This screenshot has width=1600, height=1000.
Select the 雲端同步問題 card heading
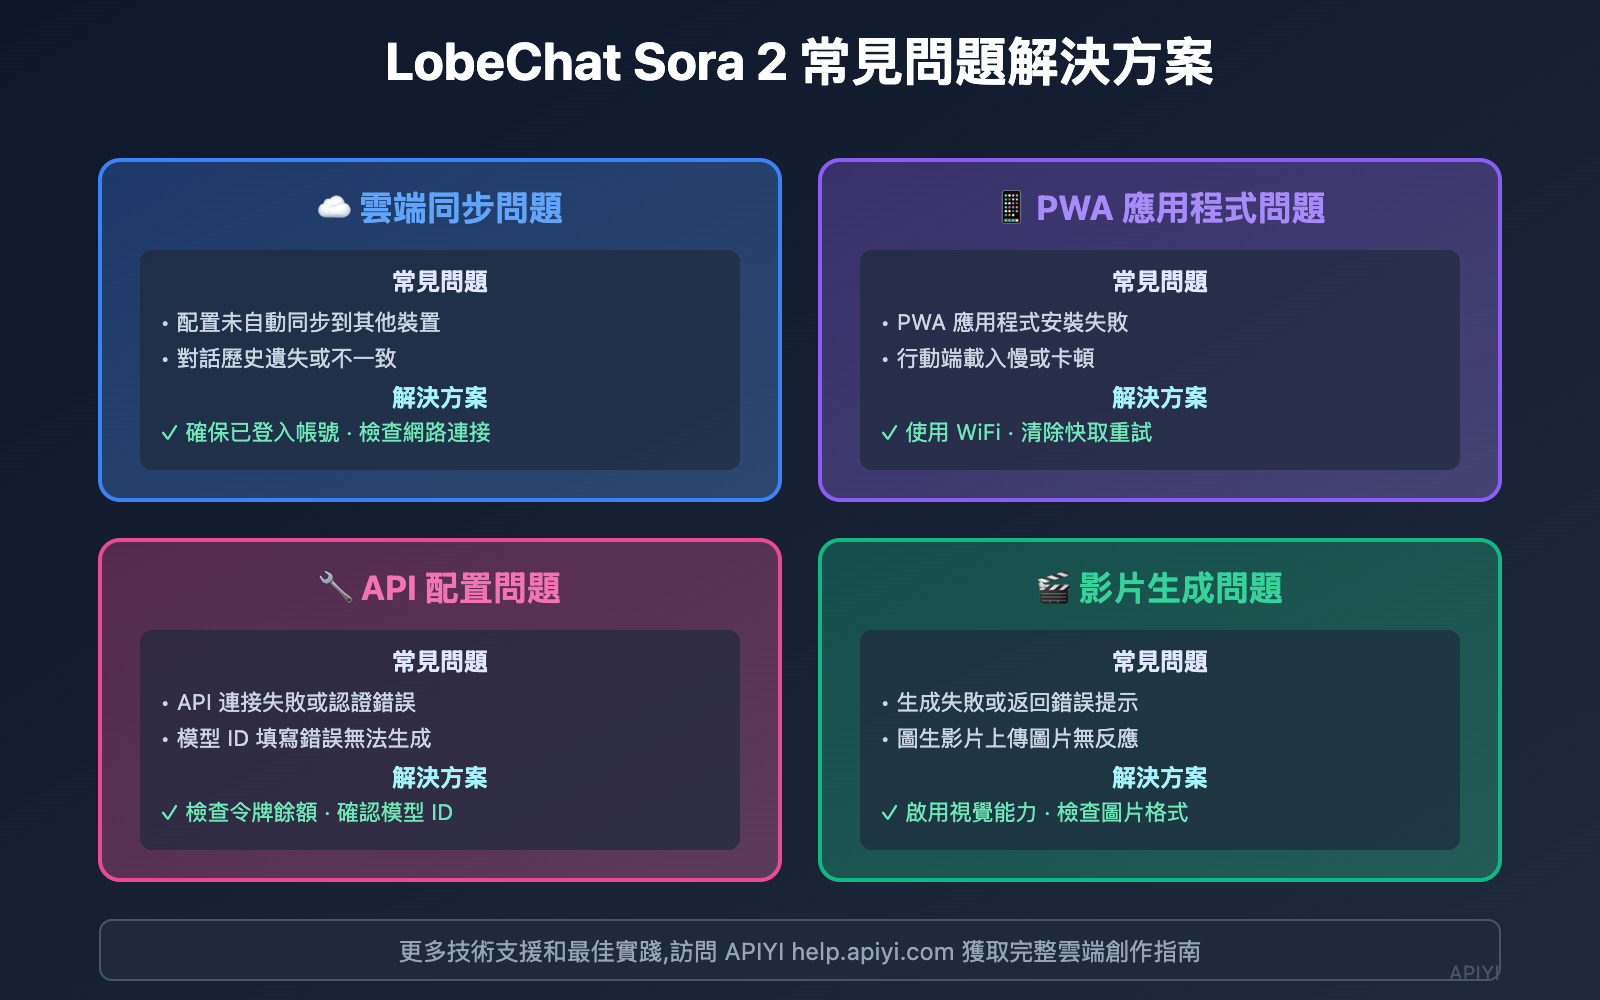click(x=460, y=208)
